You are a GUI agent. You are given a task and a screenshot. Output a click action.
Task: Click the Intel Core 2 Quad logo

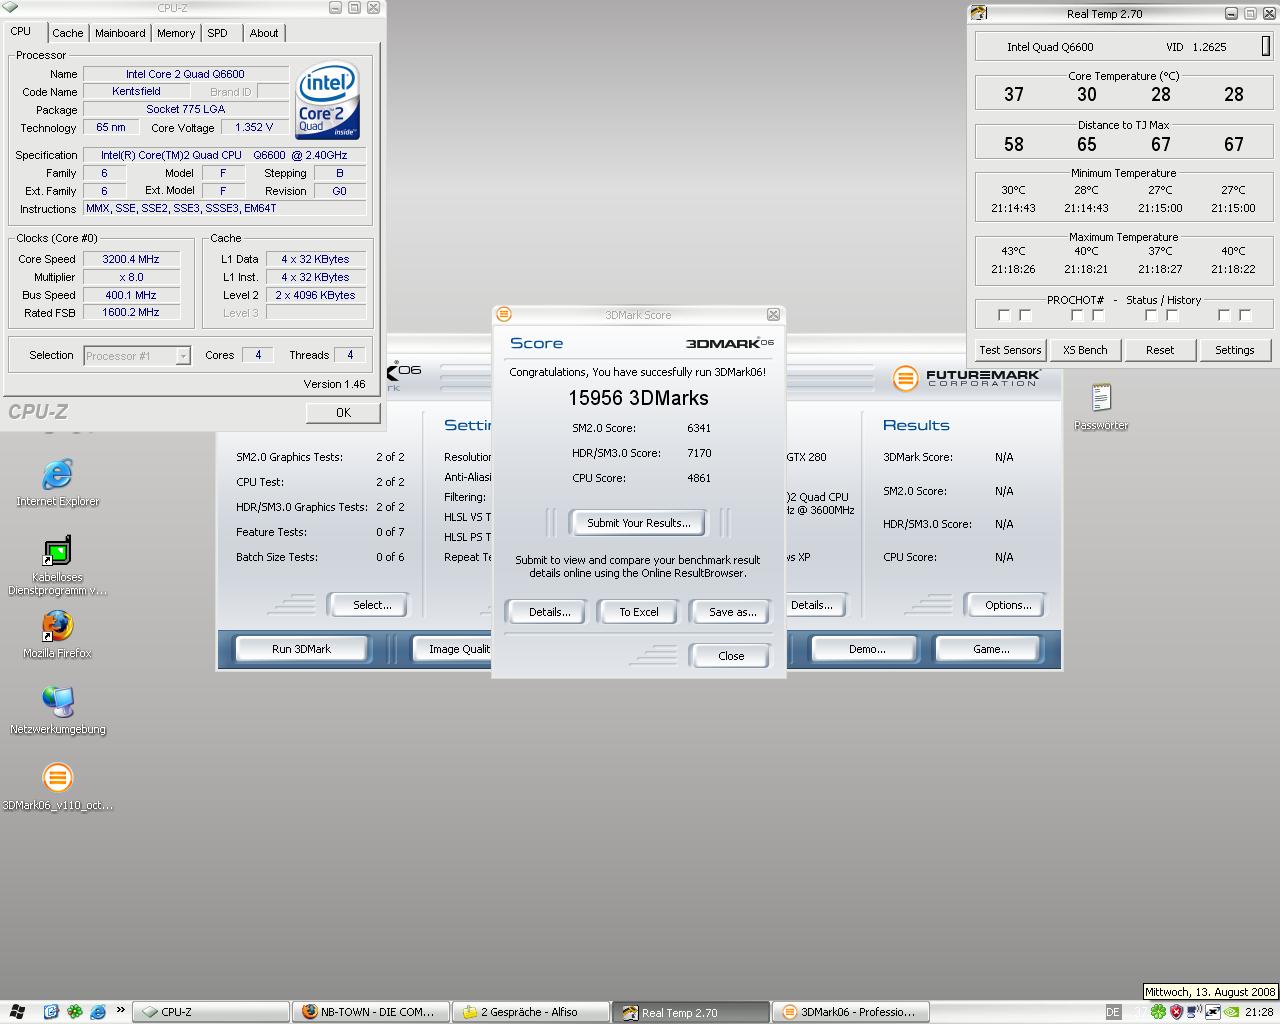pos(328,102)
